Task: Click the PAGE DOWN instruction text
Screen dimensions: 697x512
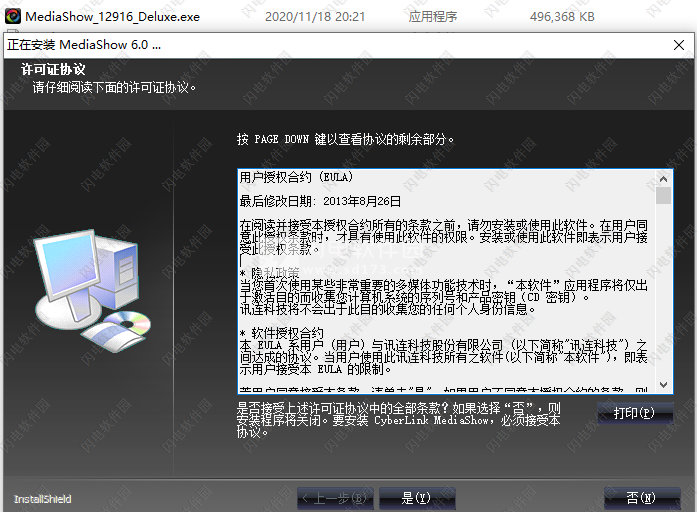Action: [x=345, y=139]
